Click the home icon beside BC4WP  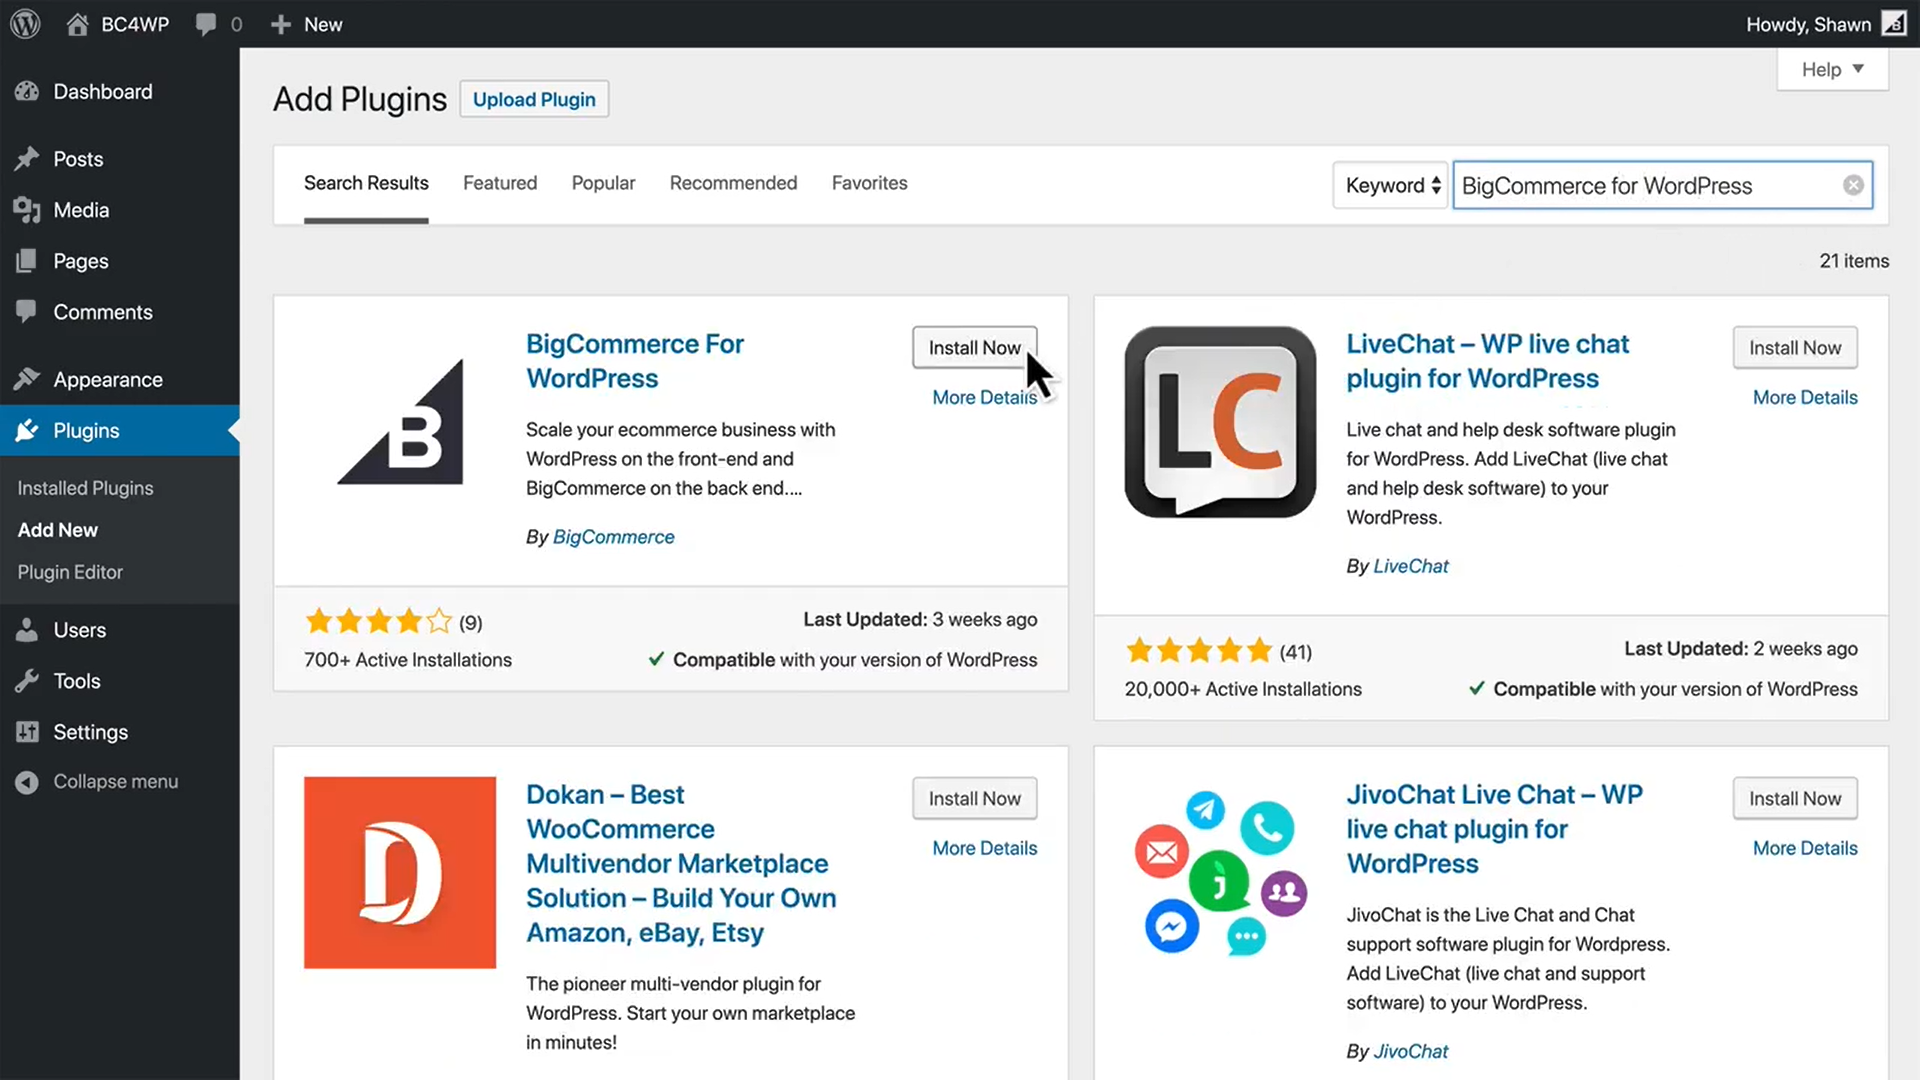coord(77,24)
